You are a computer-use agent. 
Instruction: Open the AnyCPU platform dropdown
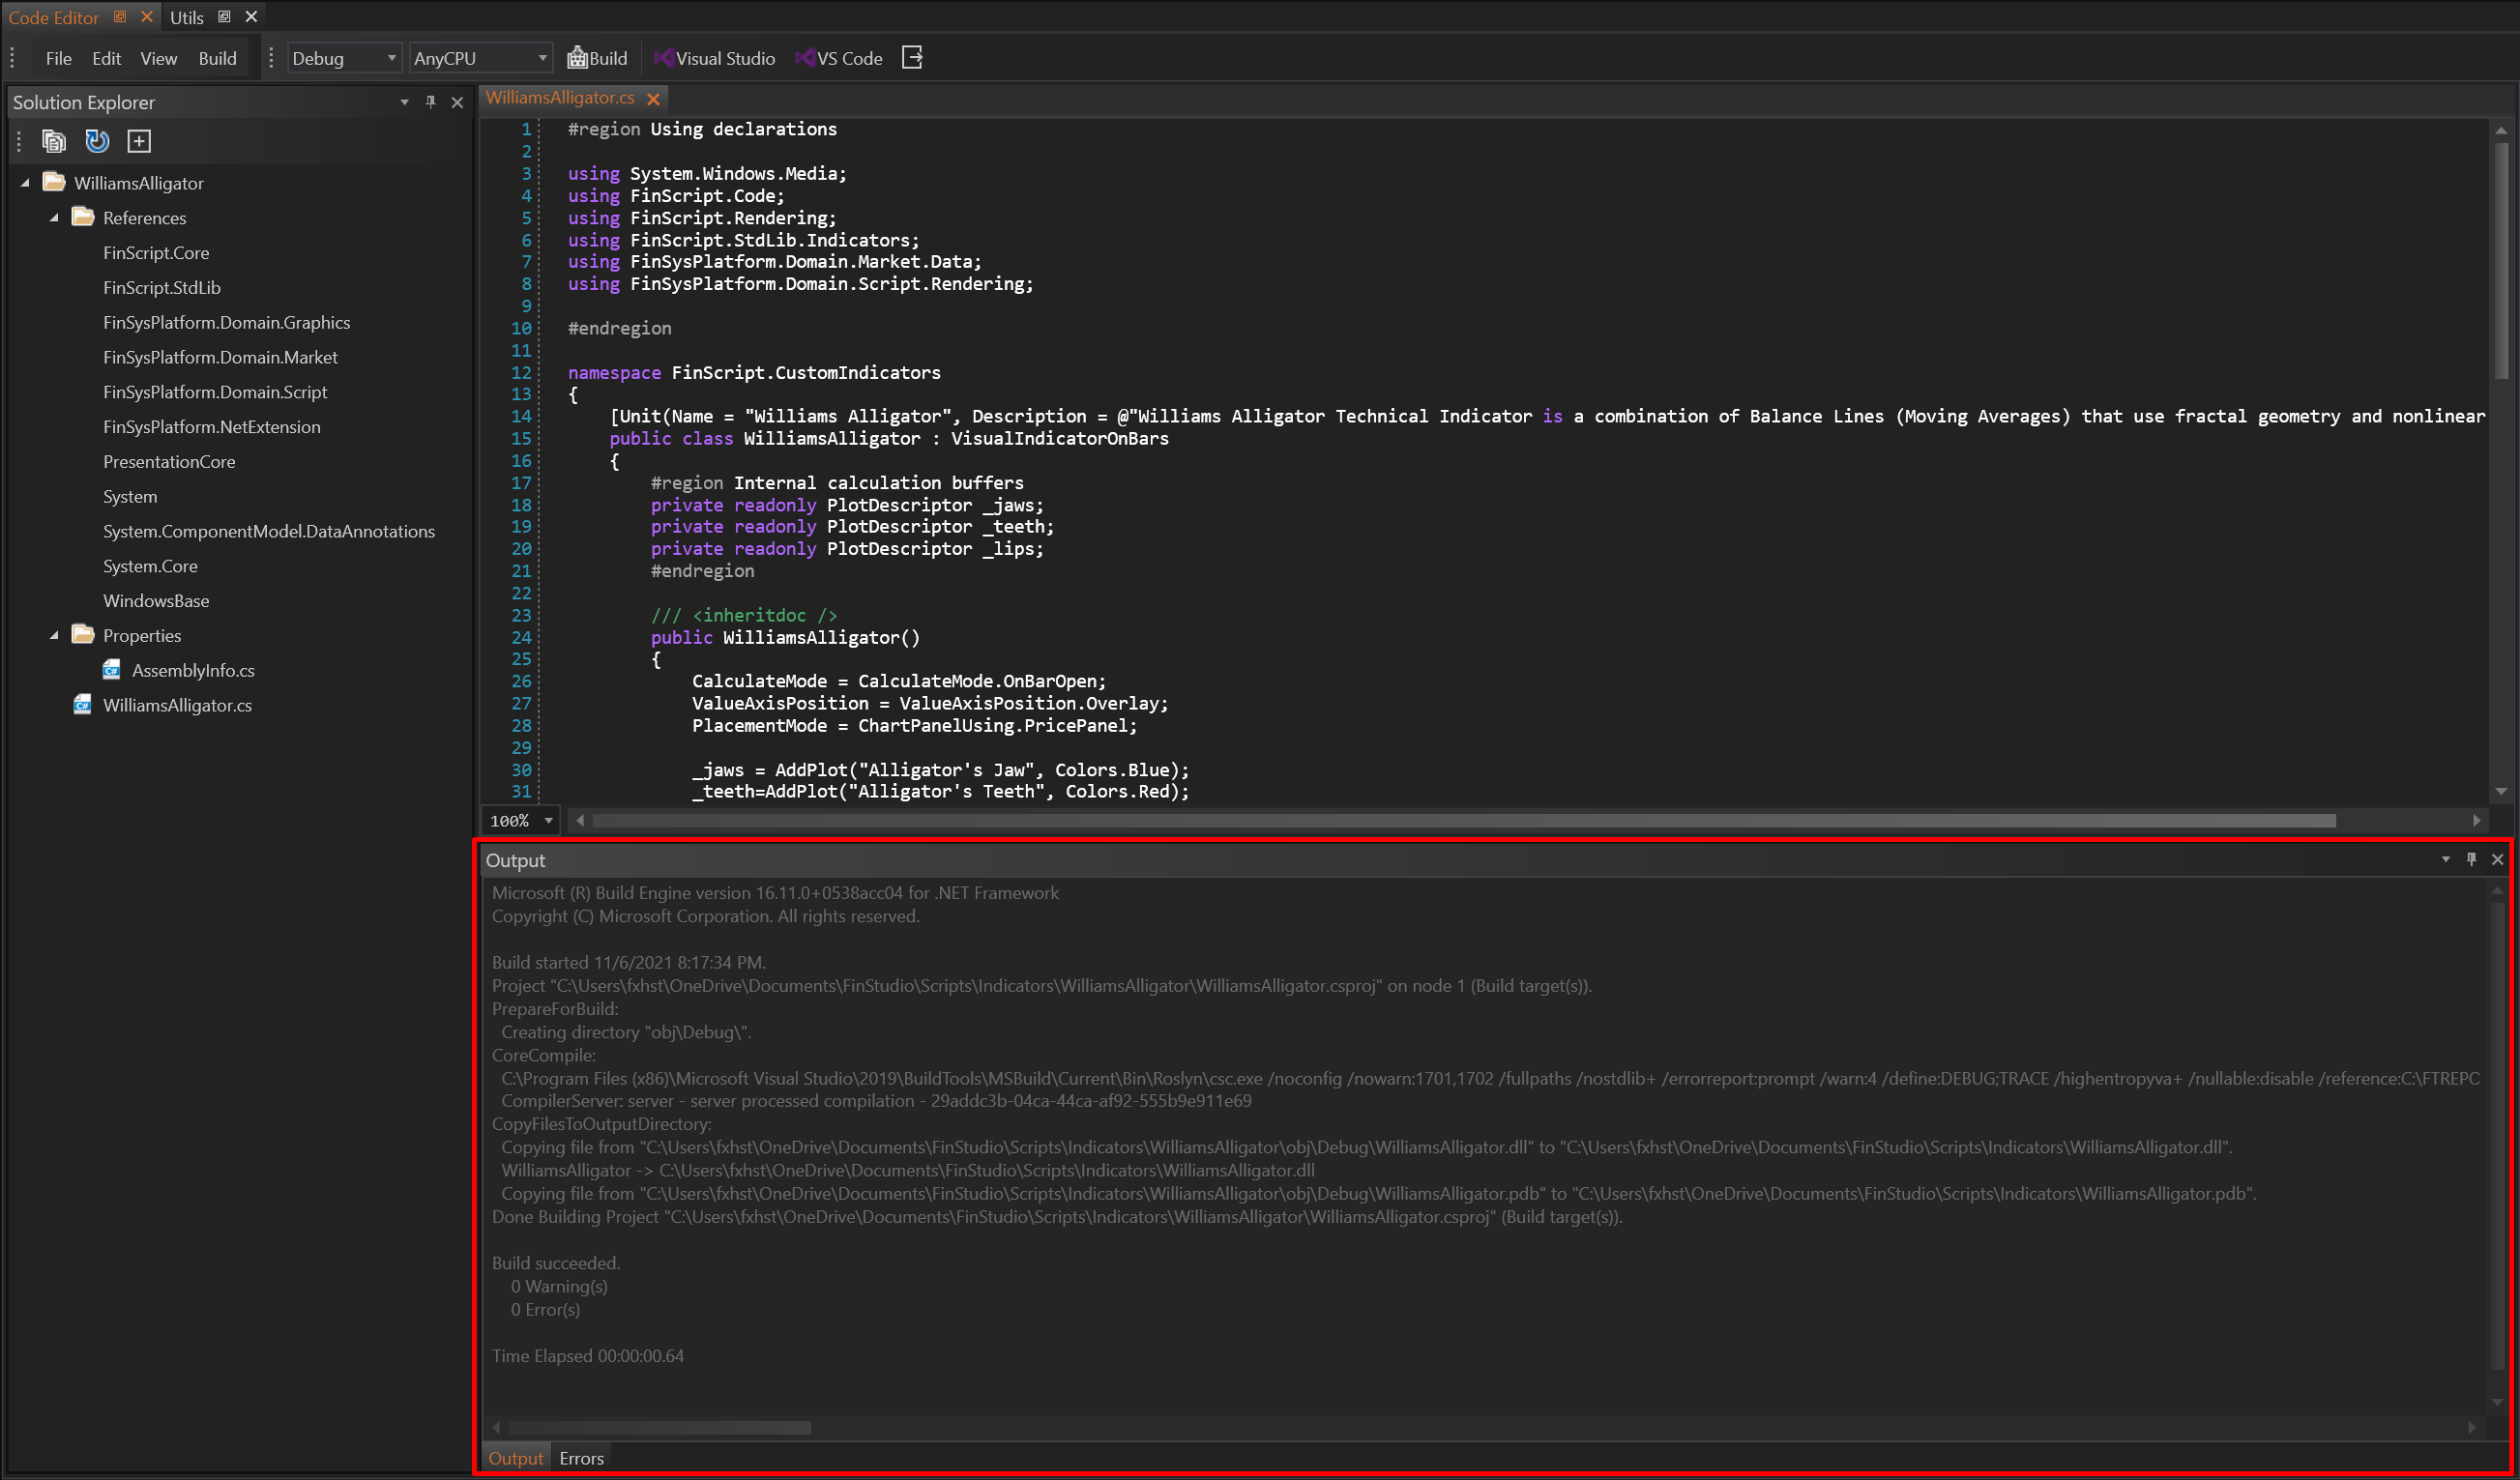pos(480,58)
